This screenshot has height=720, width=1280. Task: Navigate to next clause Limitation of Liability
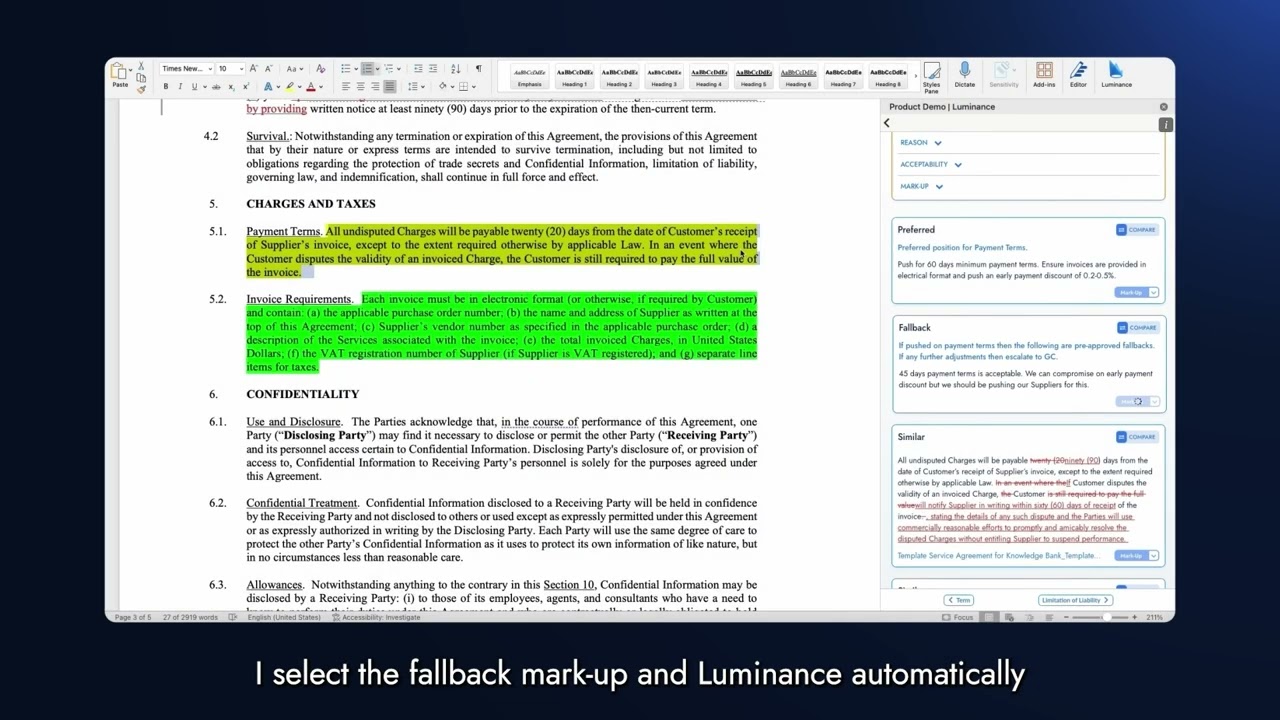point(1075,600)
